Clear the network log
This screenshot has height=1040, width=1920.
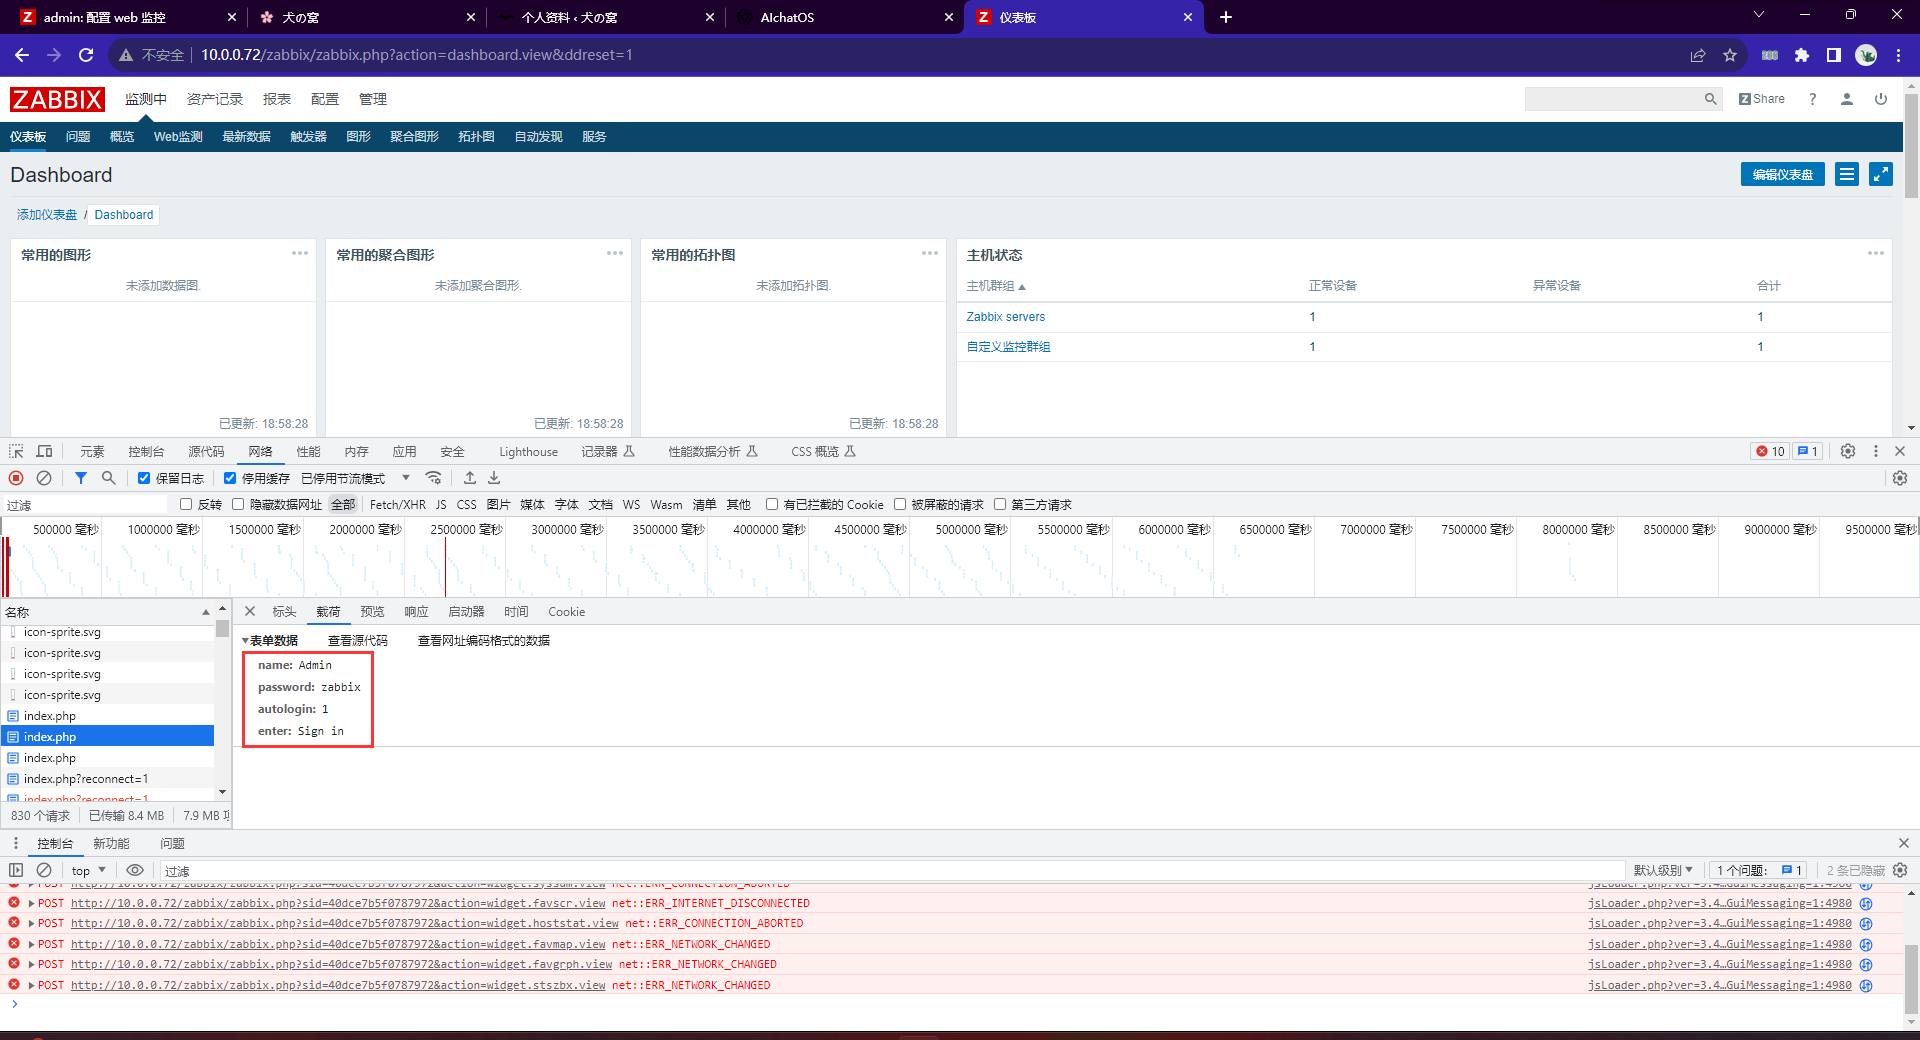click(x=44, y=478)
